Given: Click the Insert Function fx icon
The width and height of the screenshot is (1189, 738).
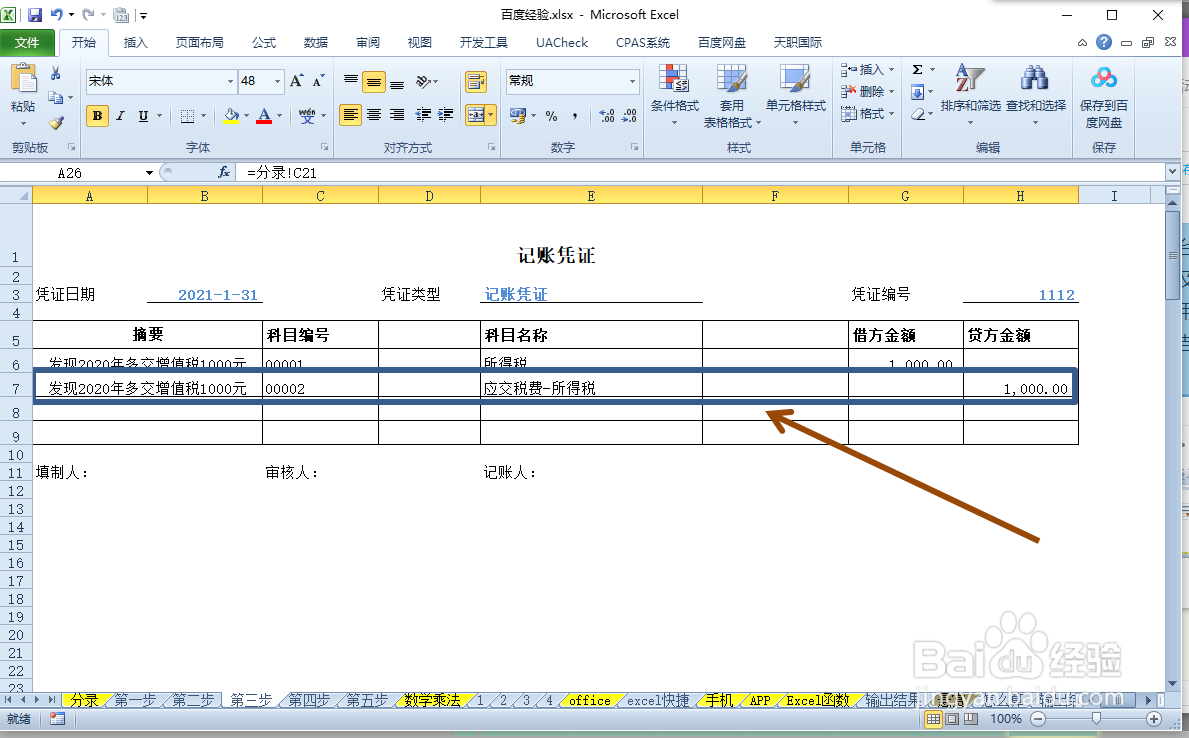Looking at the screenshot, I should (x=224, y=172).
